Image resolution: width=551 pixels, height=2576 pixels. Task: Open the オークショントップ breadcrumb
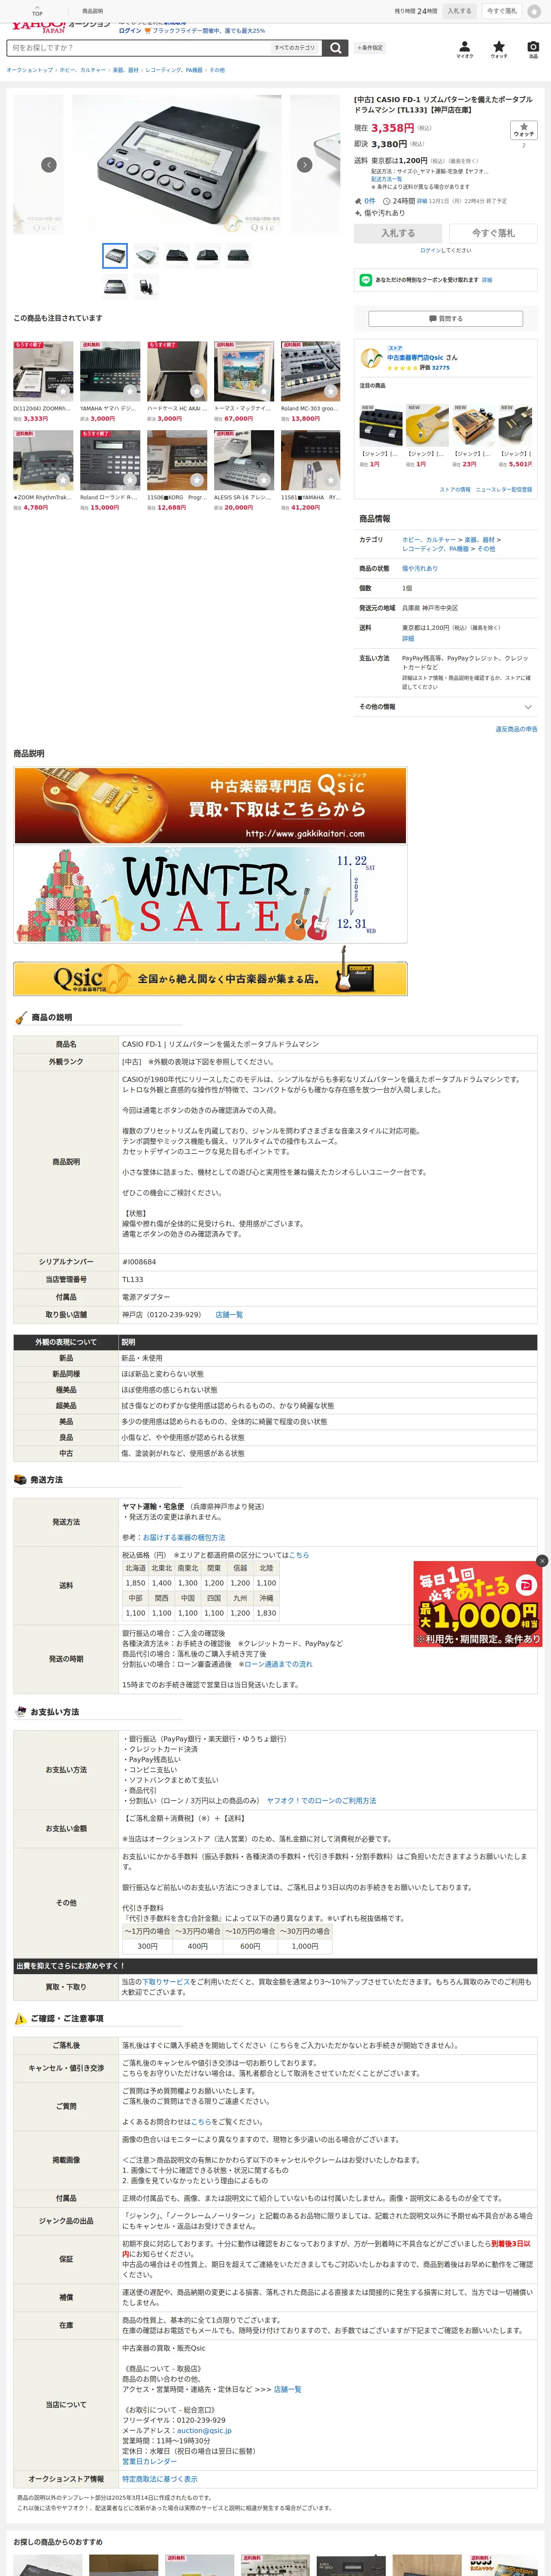tap(30, 70)
